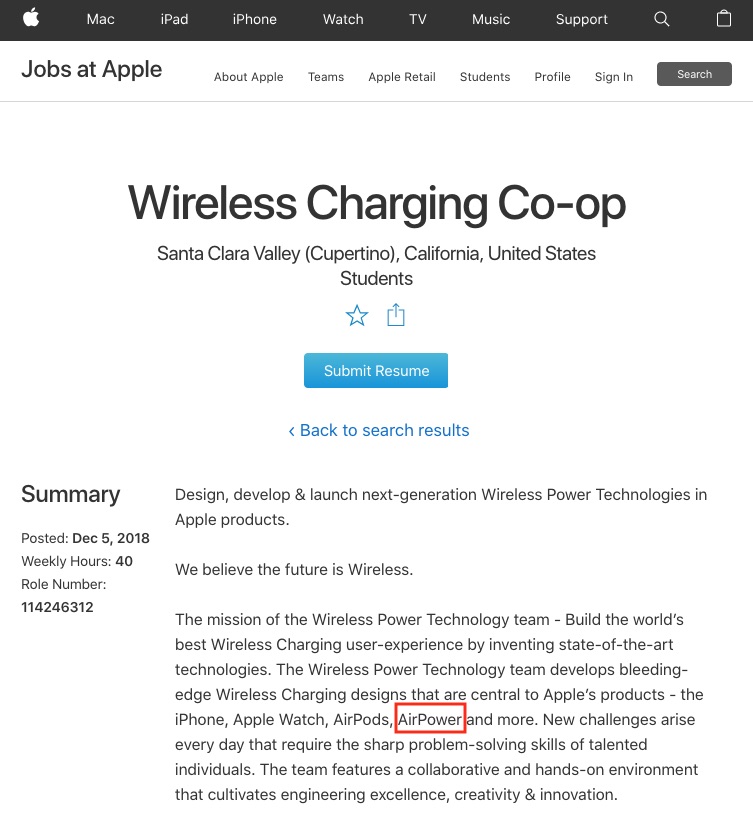Select Music in the top navigation
The image size is (753, 816).
pyautogui.click(x=491, y=19)
